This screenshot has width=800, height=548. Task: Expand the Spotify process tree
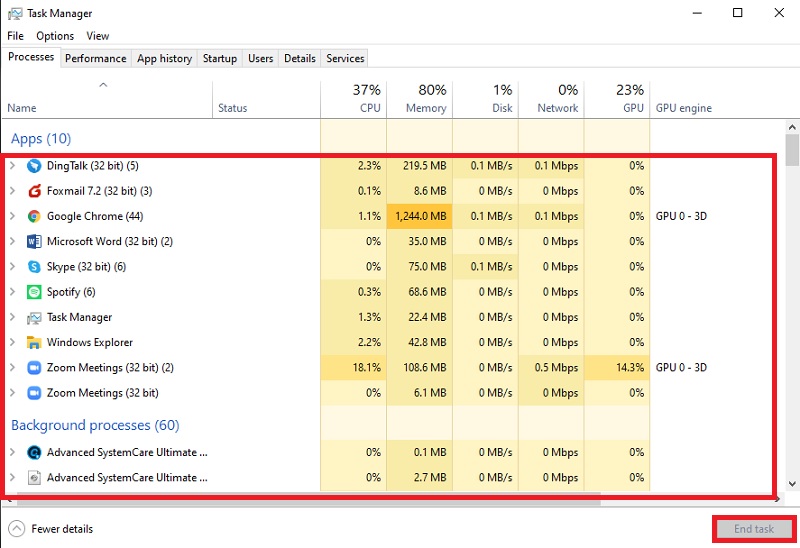click(x=12, y=292)
